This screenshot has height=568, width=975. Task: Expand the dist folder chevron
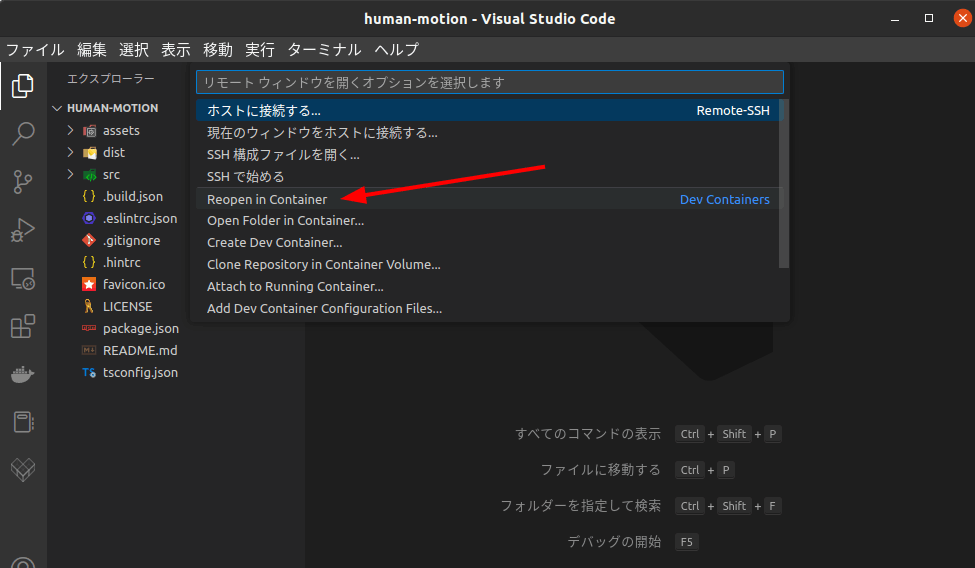(x=70, y=152)
